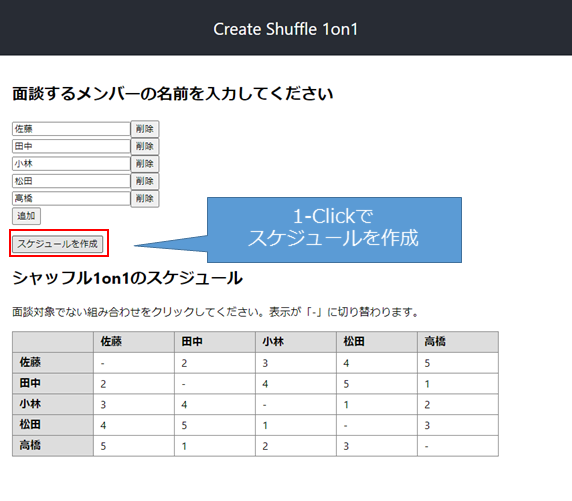The width and height of the screenshot is (572, 501).
Task: Toggle 佐藤 row, 高橋 column cell
Action: pos(458,363)
